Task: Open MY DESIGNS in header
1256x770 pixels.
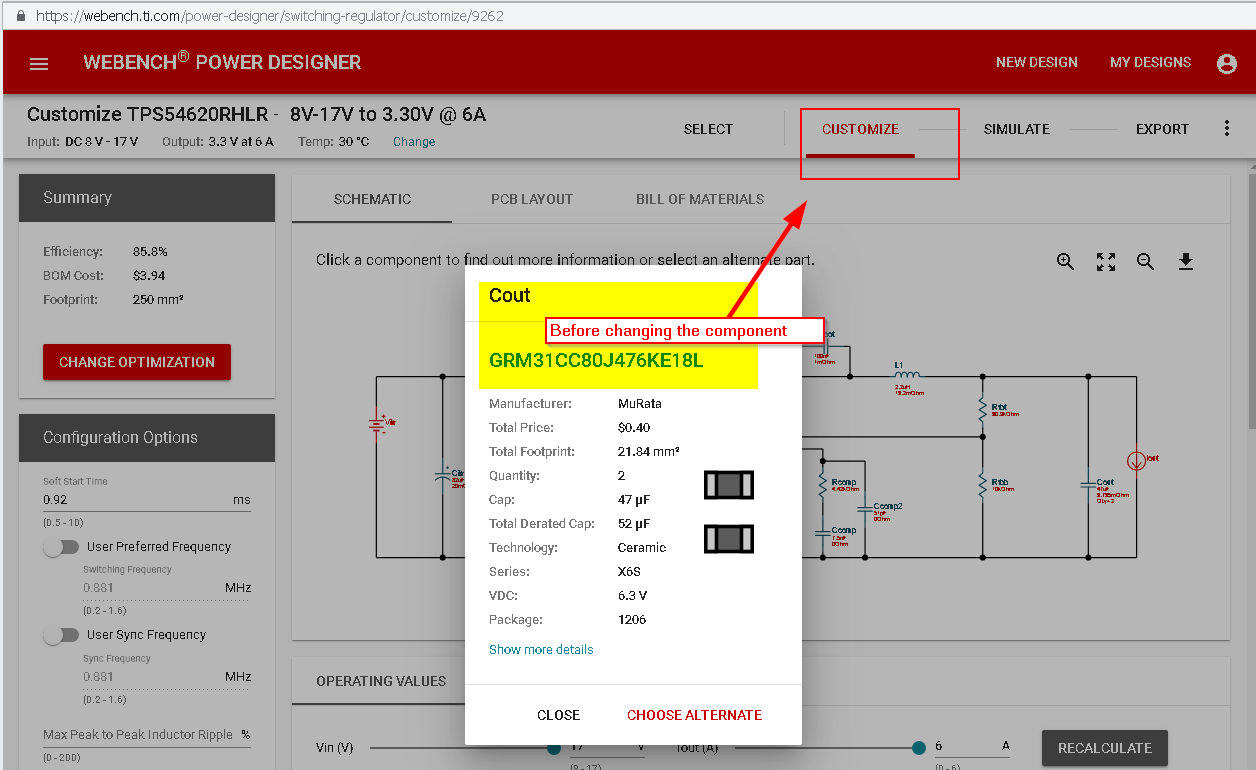Action: [x=1150, y=62]
